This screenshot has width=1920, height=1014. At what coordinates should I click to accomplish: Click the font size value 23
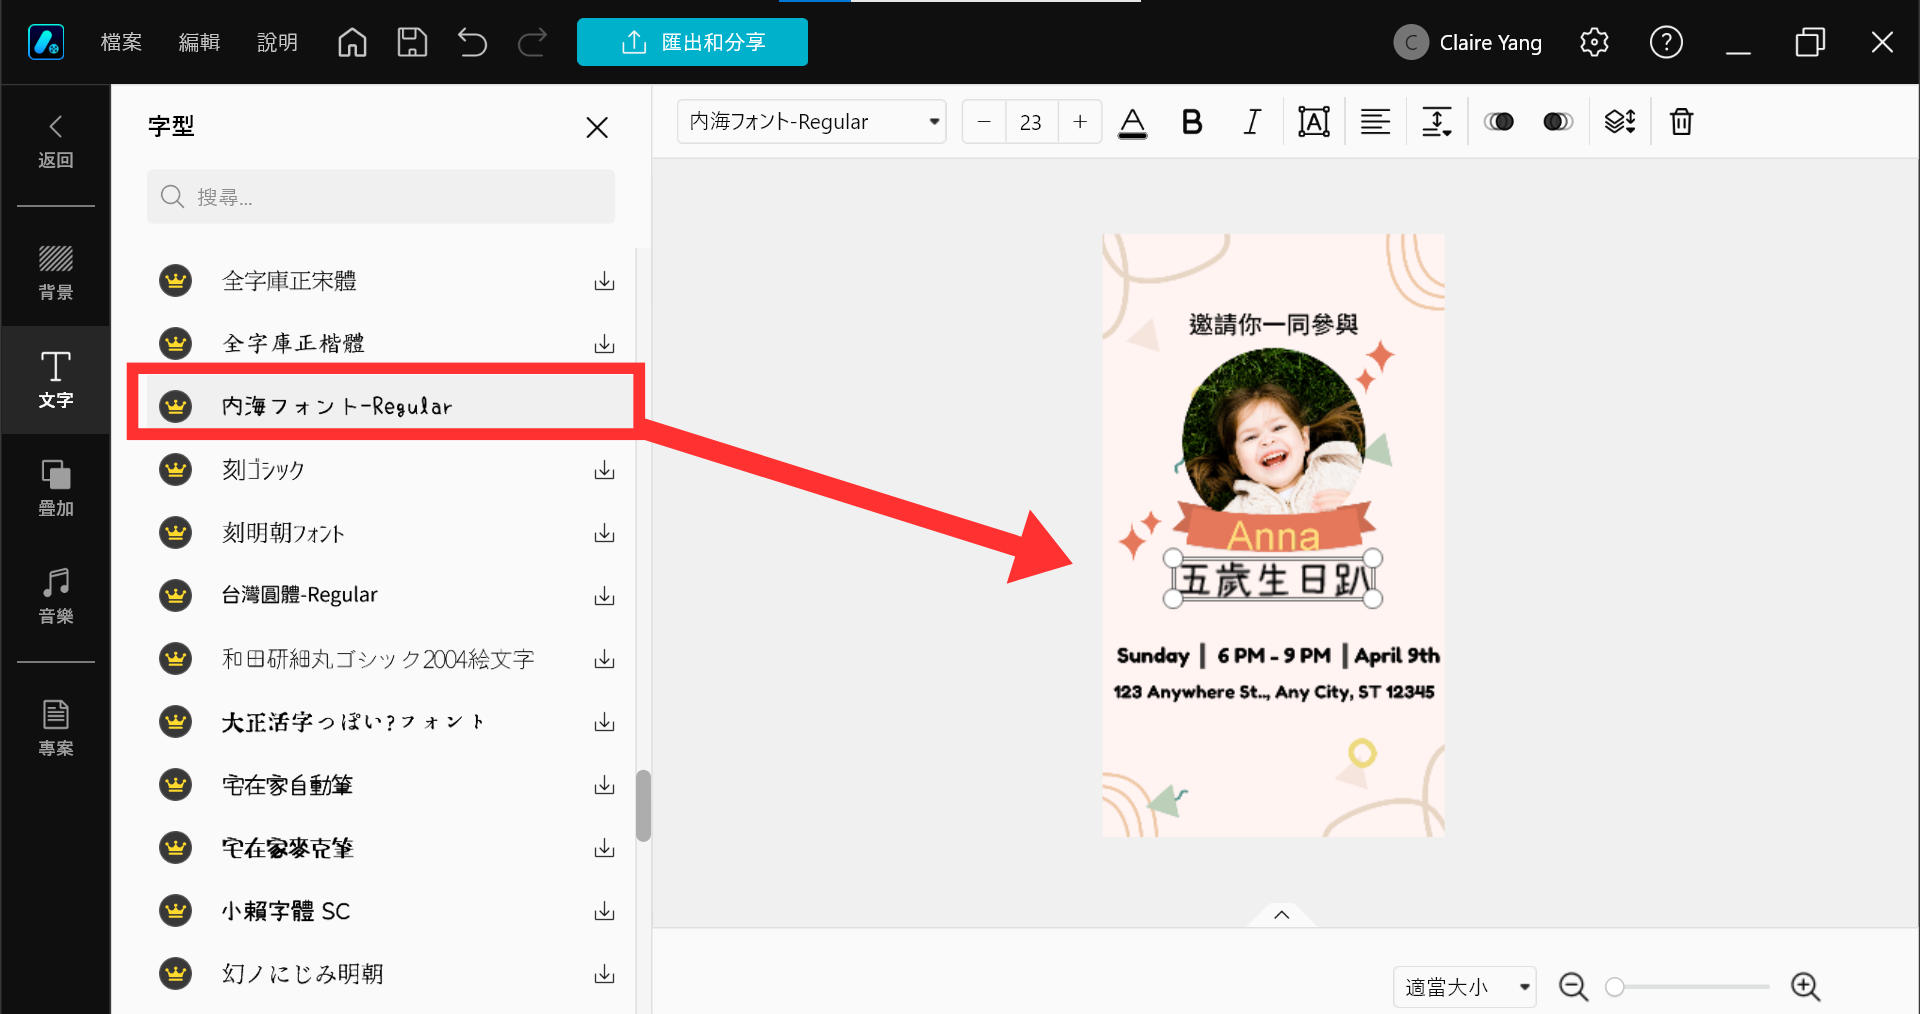(x=1031, y=122)
